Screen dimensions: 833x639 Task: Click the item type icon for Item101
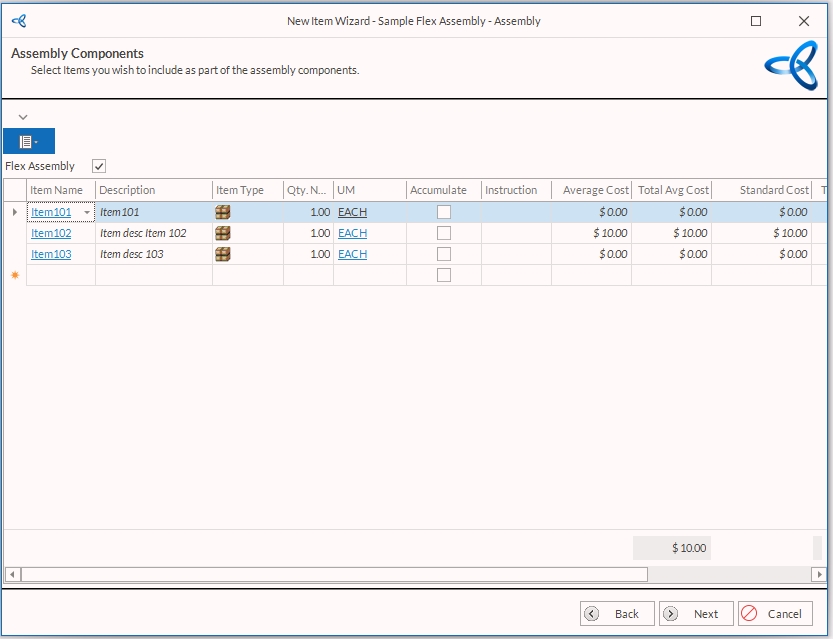(223, 212)
